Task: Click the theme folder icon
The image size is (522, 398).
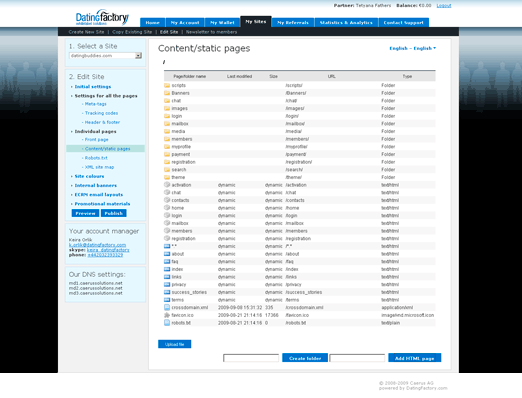Action: click(x=167, y=177)
